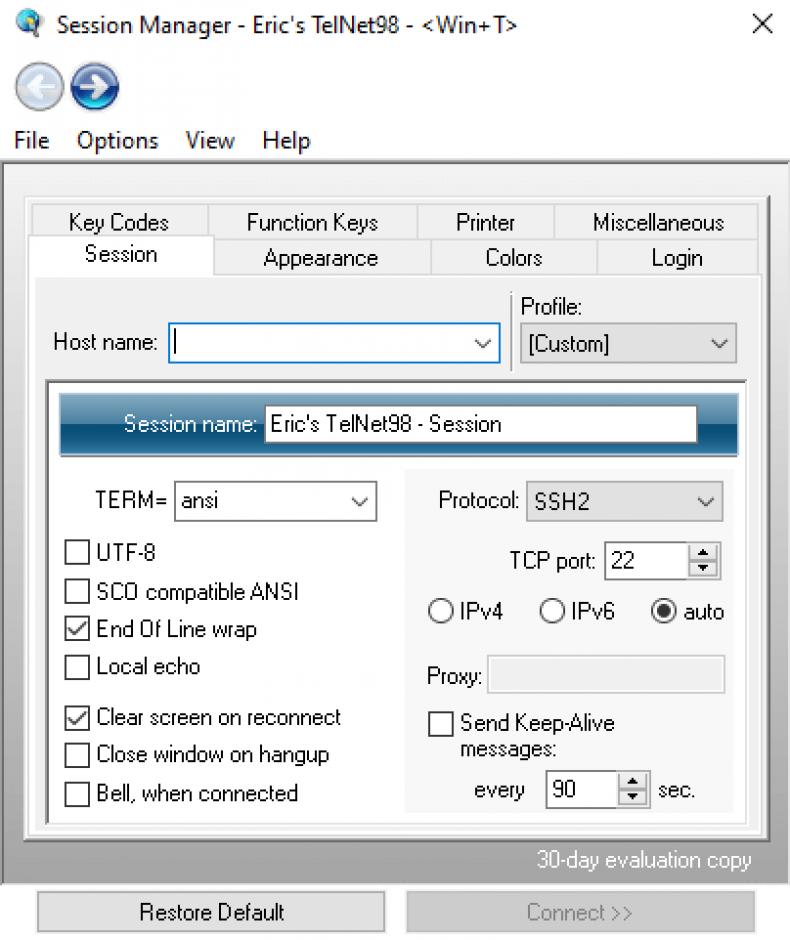Click the keep-alive seconds field showing 90

point(581,790)
